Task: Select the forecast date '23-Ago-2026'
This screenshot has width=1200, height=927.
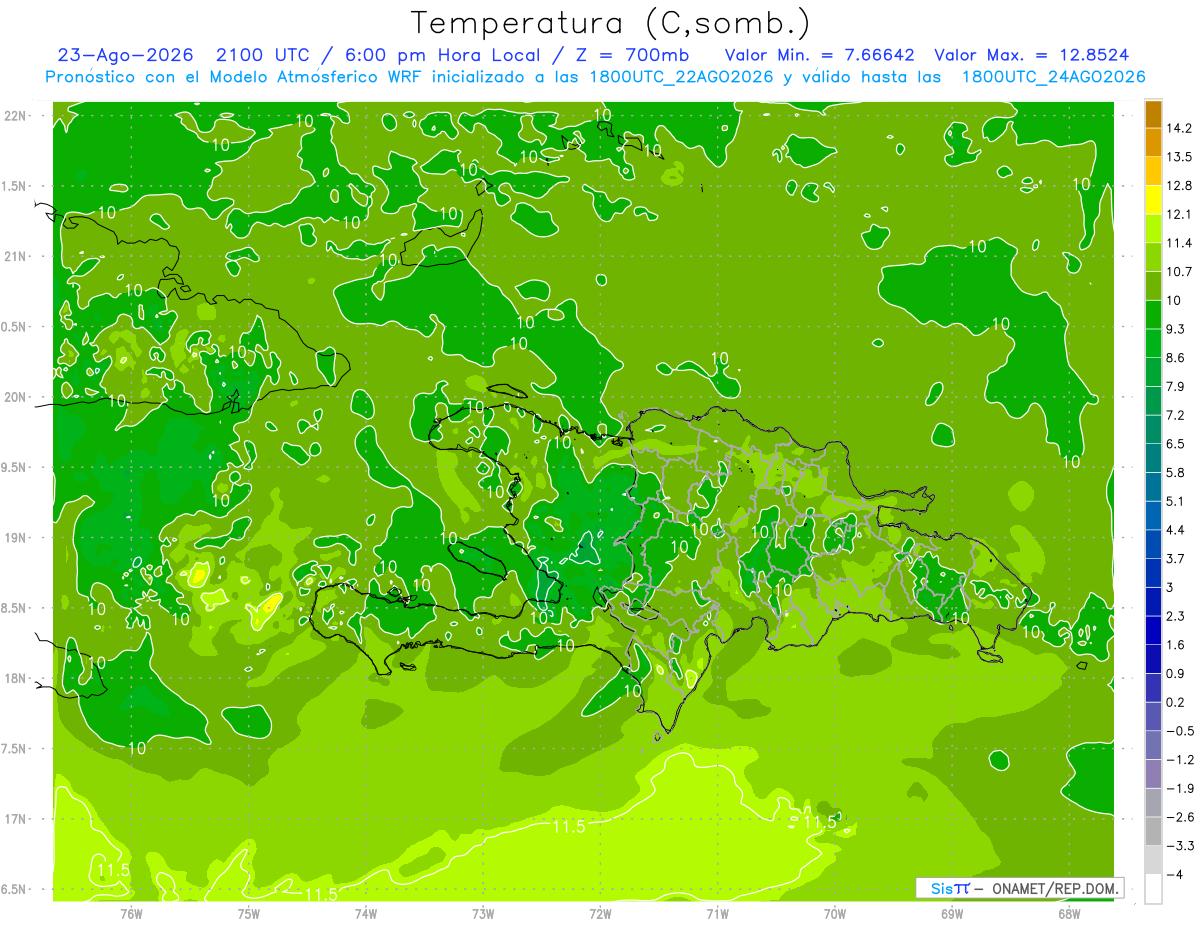Action: coord(125,55)
